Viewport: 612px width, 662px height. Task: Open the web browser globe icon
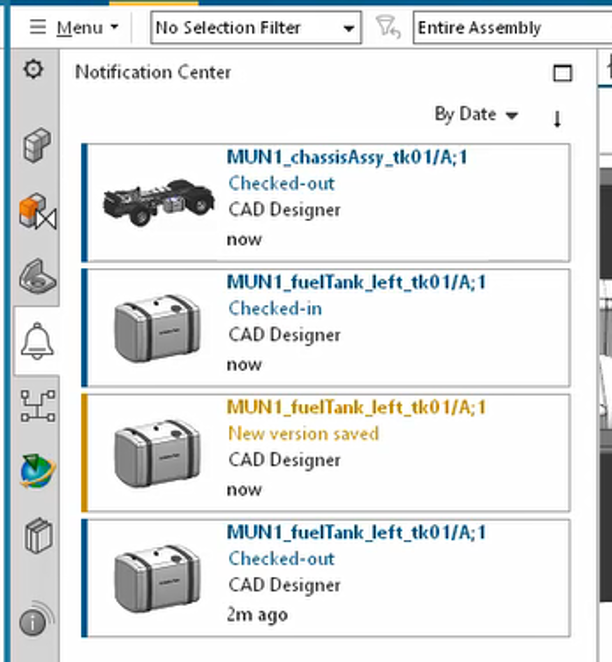point(36,471)
